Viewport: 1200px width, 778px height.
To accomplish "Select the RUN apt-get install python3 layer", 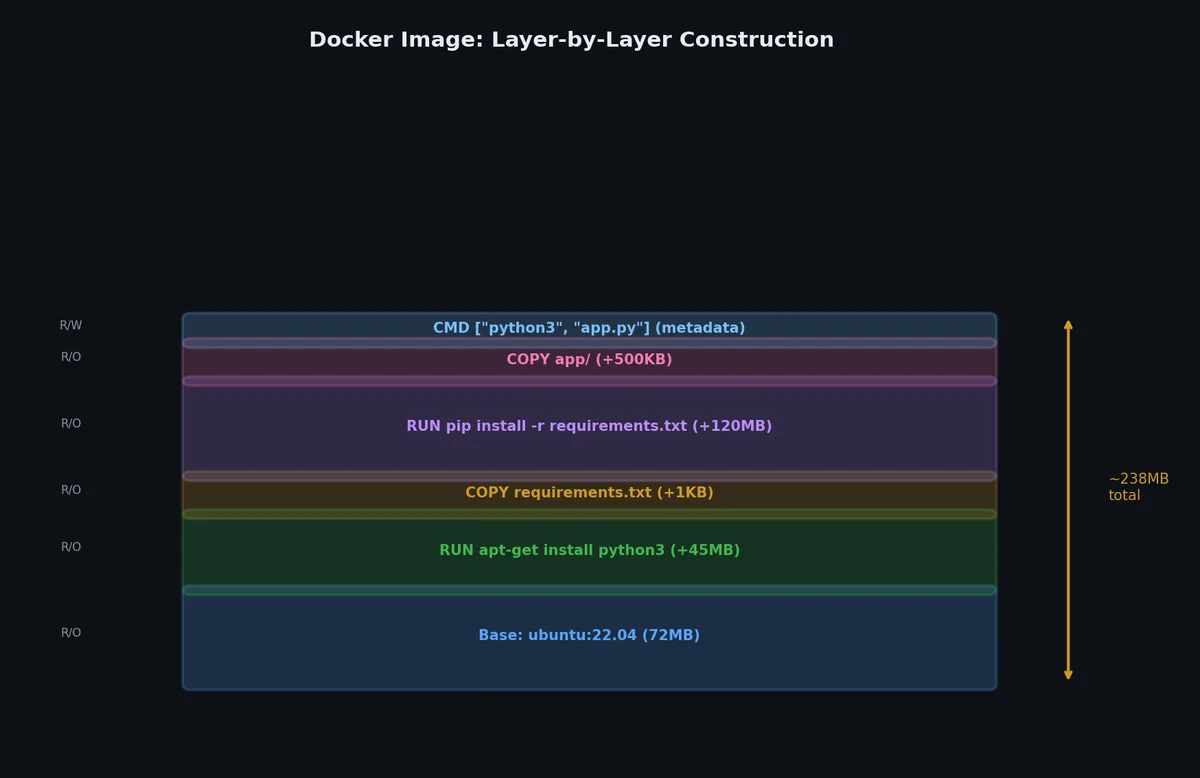I will [x=589, y=552].
